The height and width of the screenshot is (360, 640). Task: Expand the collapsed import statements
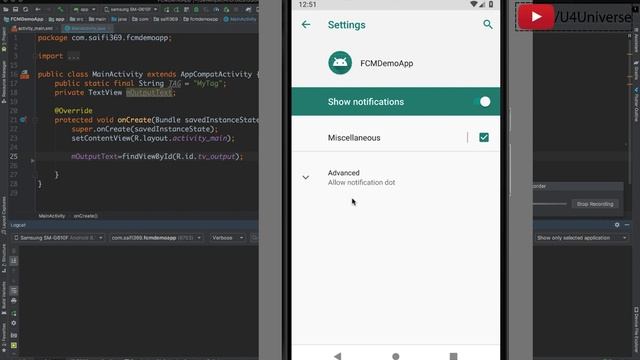click(74, 56)
